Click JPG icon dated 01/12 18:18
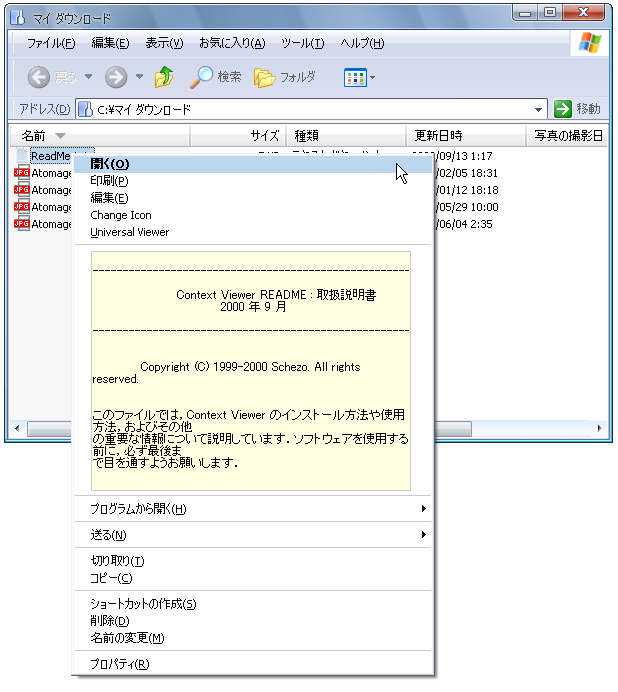This screenshot has height=692, width=618. click(22, 190)
